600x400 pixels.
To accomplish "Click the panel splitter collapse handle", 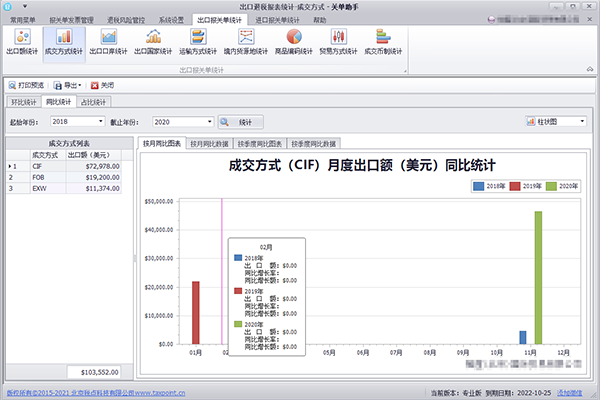I will pos(135,259).
